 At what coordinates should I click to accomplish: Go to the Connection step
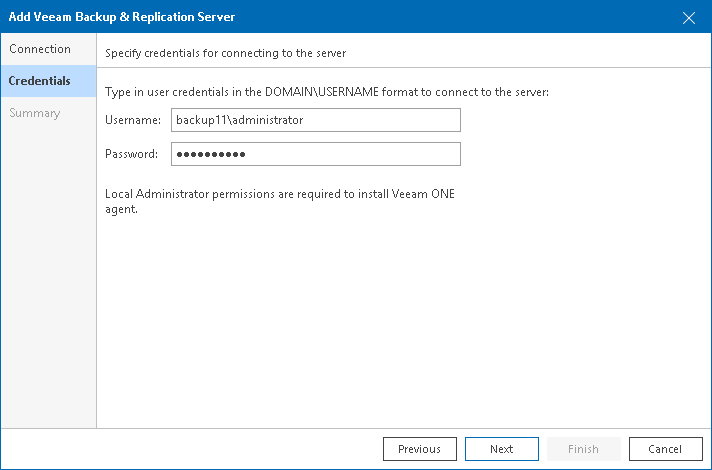(40, 49)
